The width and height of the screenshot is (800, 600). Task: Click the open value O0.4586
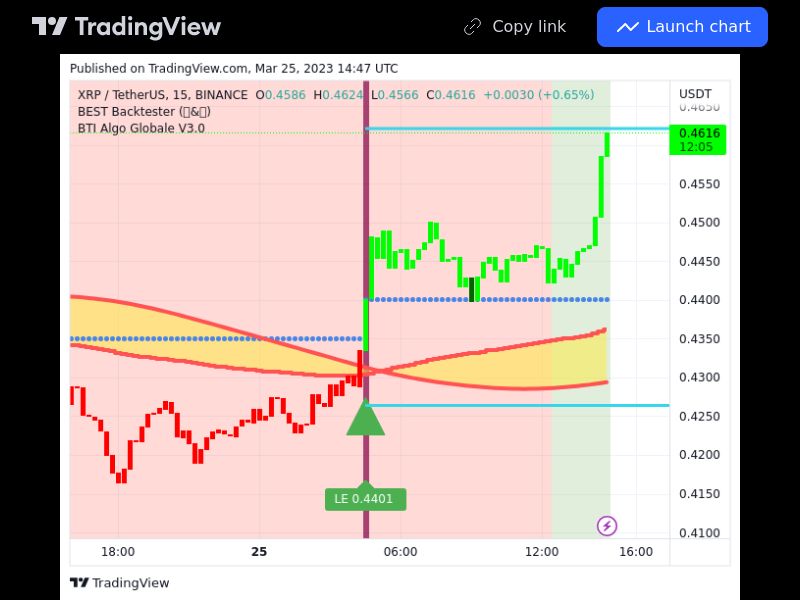point(281,95)
